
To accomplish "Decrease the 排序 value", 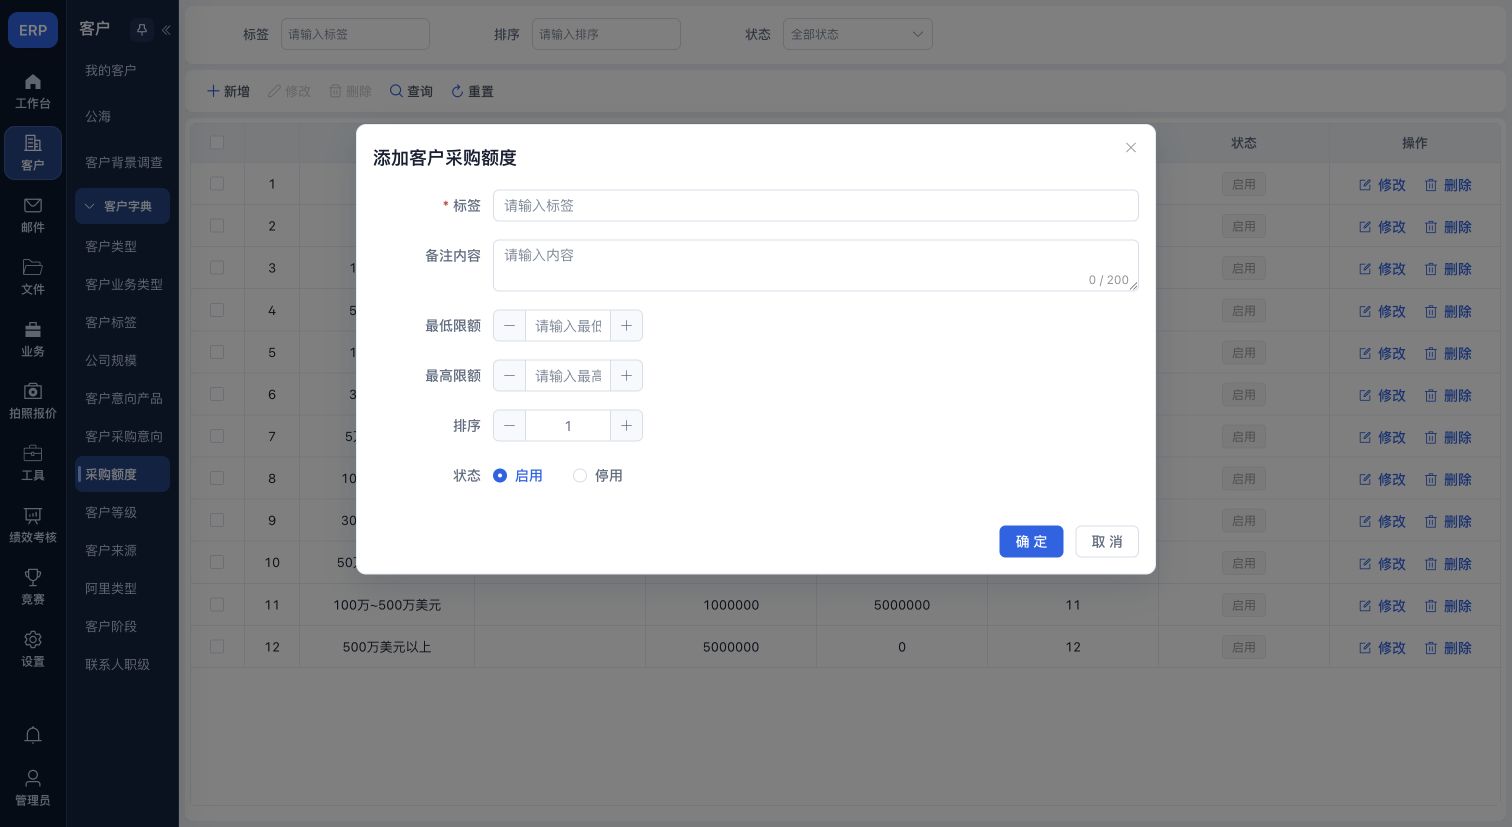I will point(509,426).
